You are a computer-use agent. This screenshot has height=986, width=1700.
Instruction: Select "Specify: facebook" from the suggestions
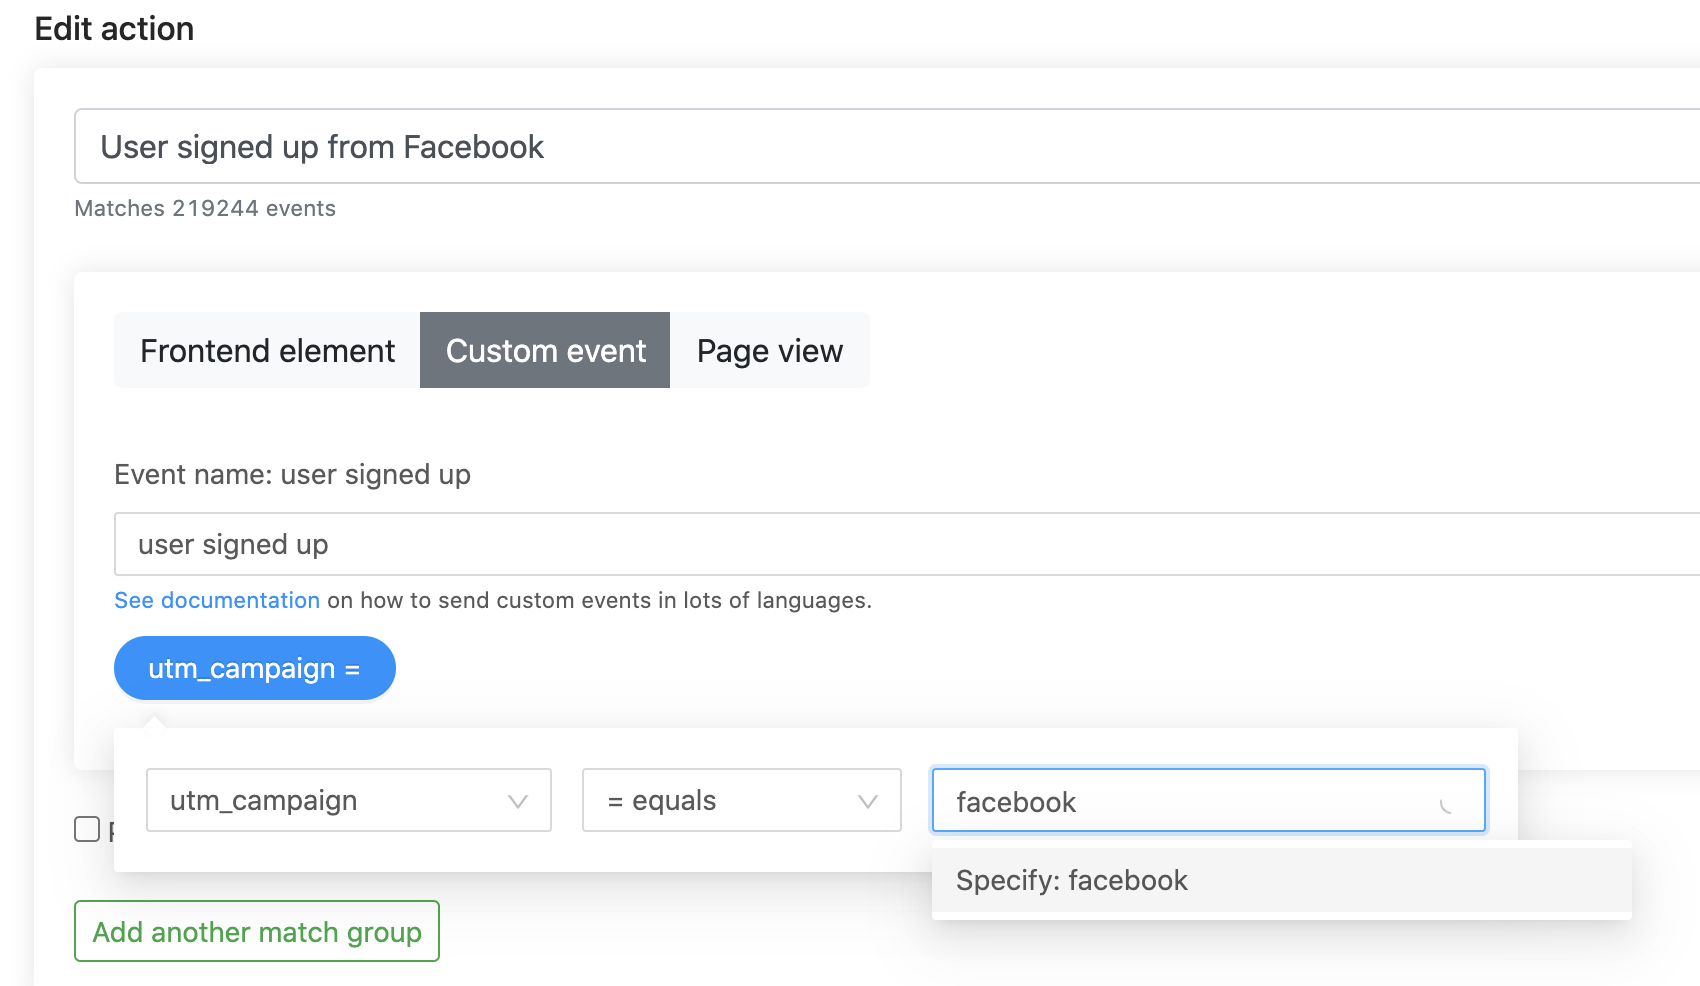1071,880
